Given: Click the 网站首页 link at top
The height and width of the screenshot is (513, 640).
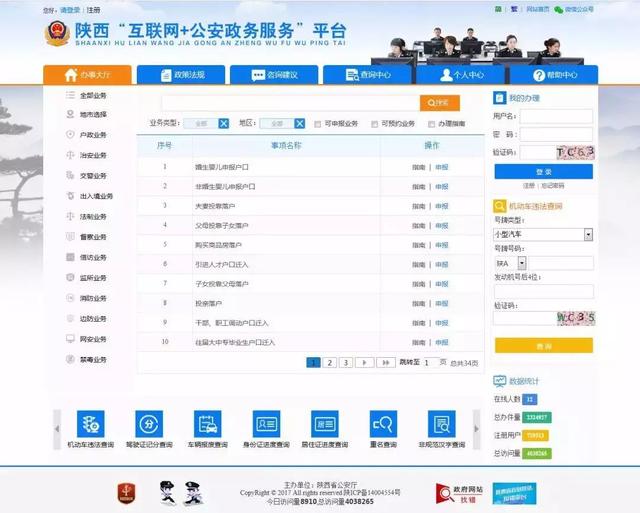Looking at the screenshot, I should (x=538, y=9).
